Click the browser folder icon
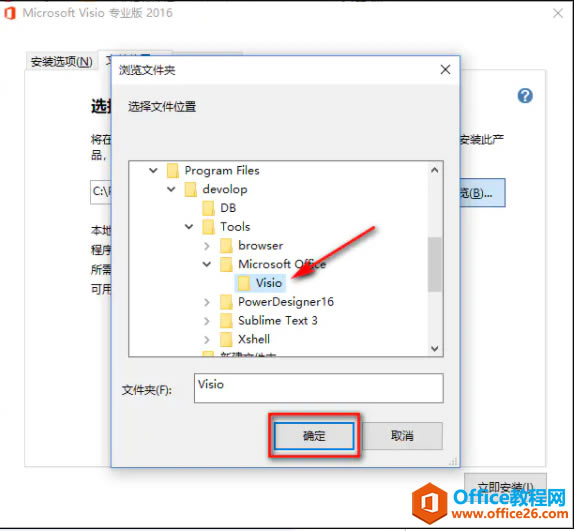This screenshot has width=575, height=531. coord(226,246)
